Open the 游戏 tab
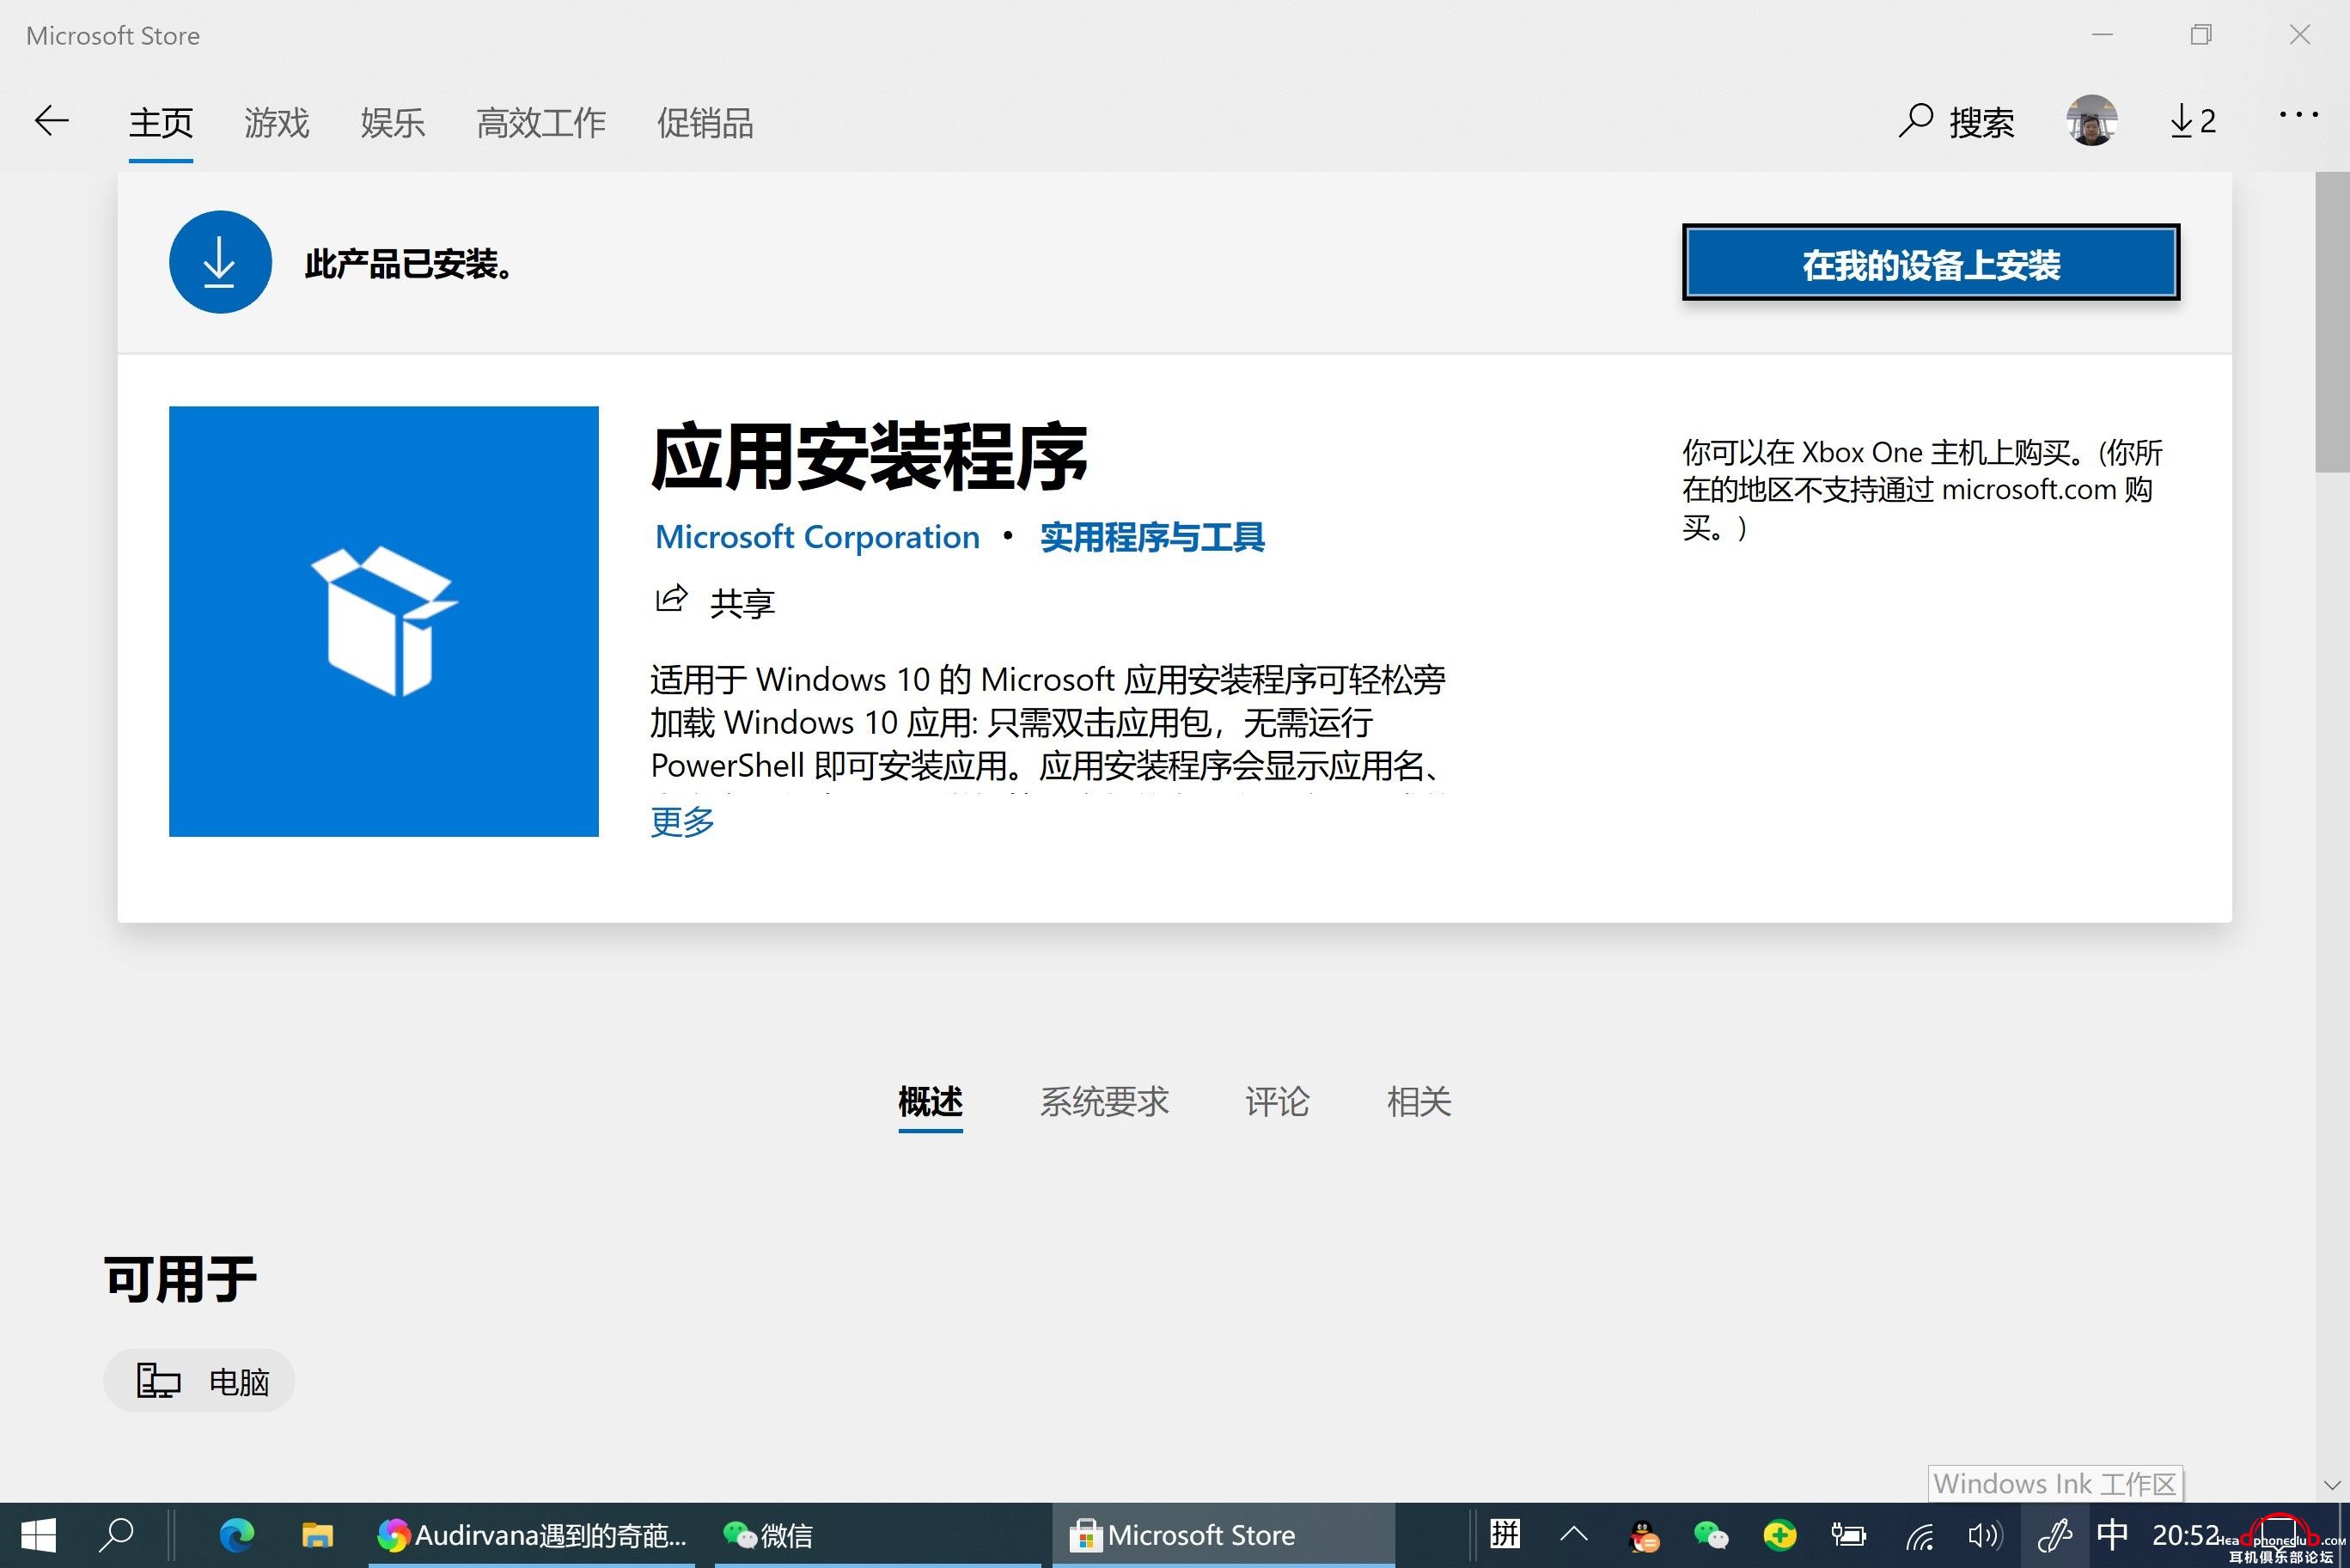The image size is (2350, 1568). pos(276,123)
